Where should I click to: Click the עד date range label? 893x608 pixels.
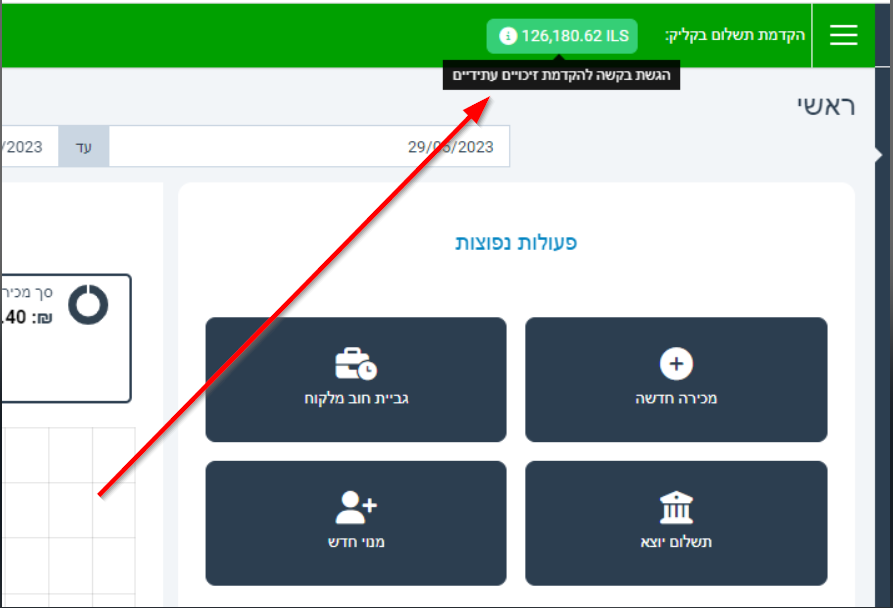pyautogui.click(x=84, y=147)
